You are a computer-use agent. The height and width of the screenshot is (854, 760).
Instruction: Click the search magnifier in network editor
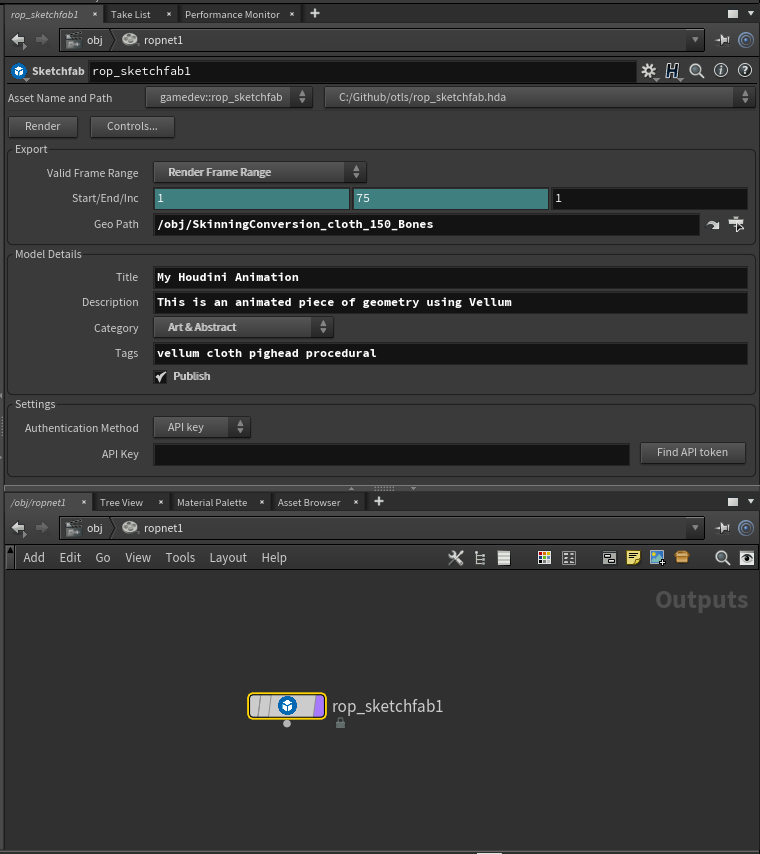(722, 558)
